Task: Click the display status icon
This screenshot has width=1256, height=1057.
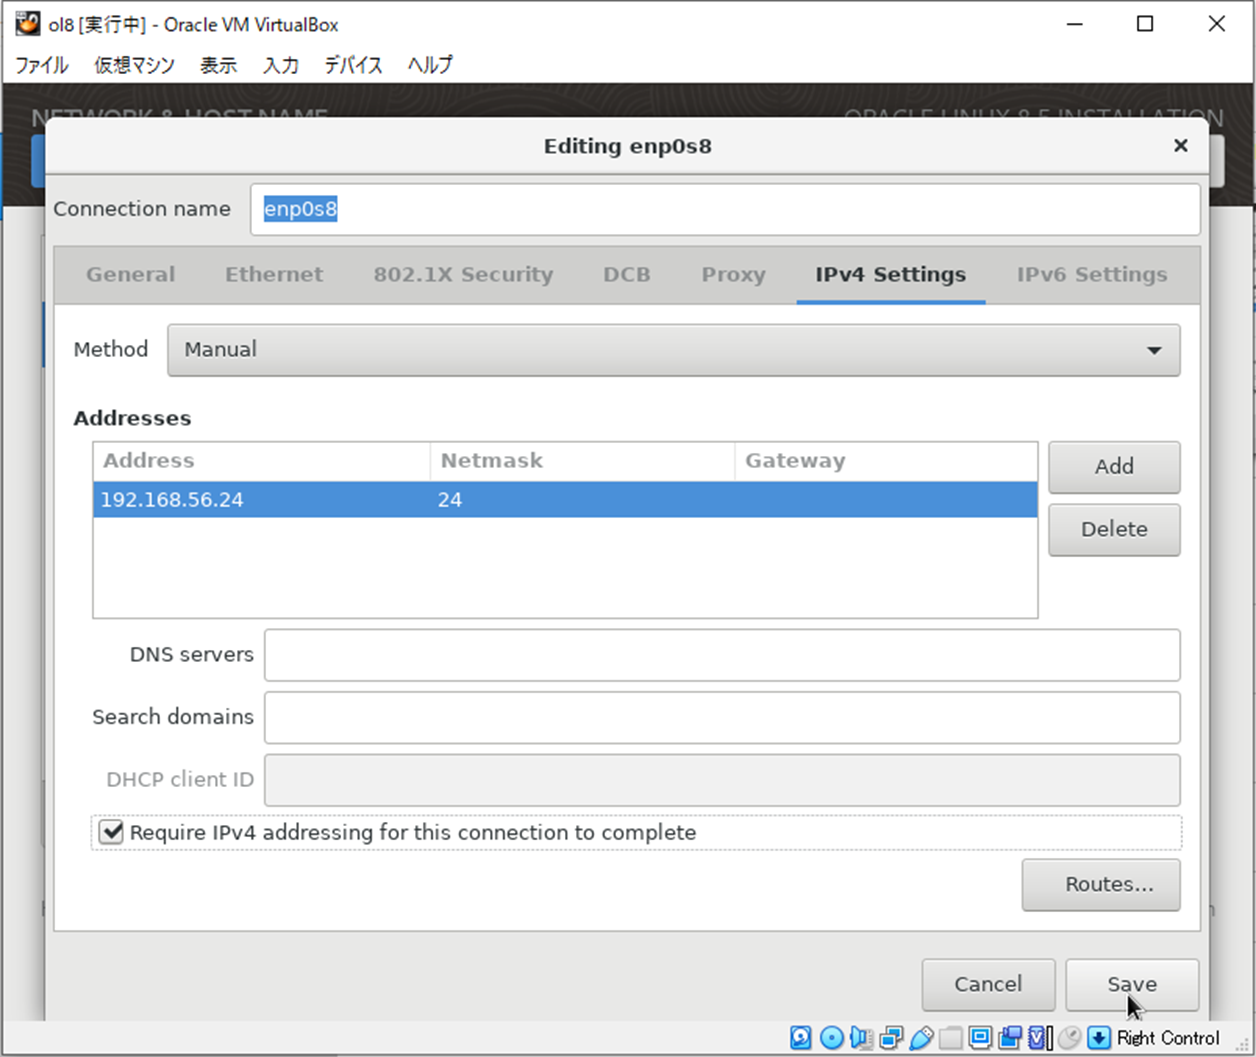Action: pyautogui.click(x=980, y=1038)
